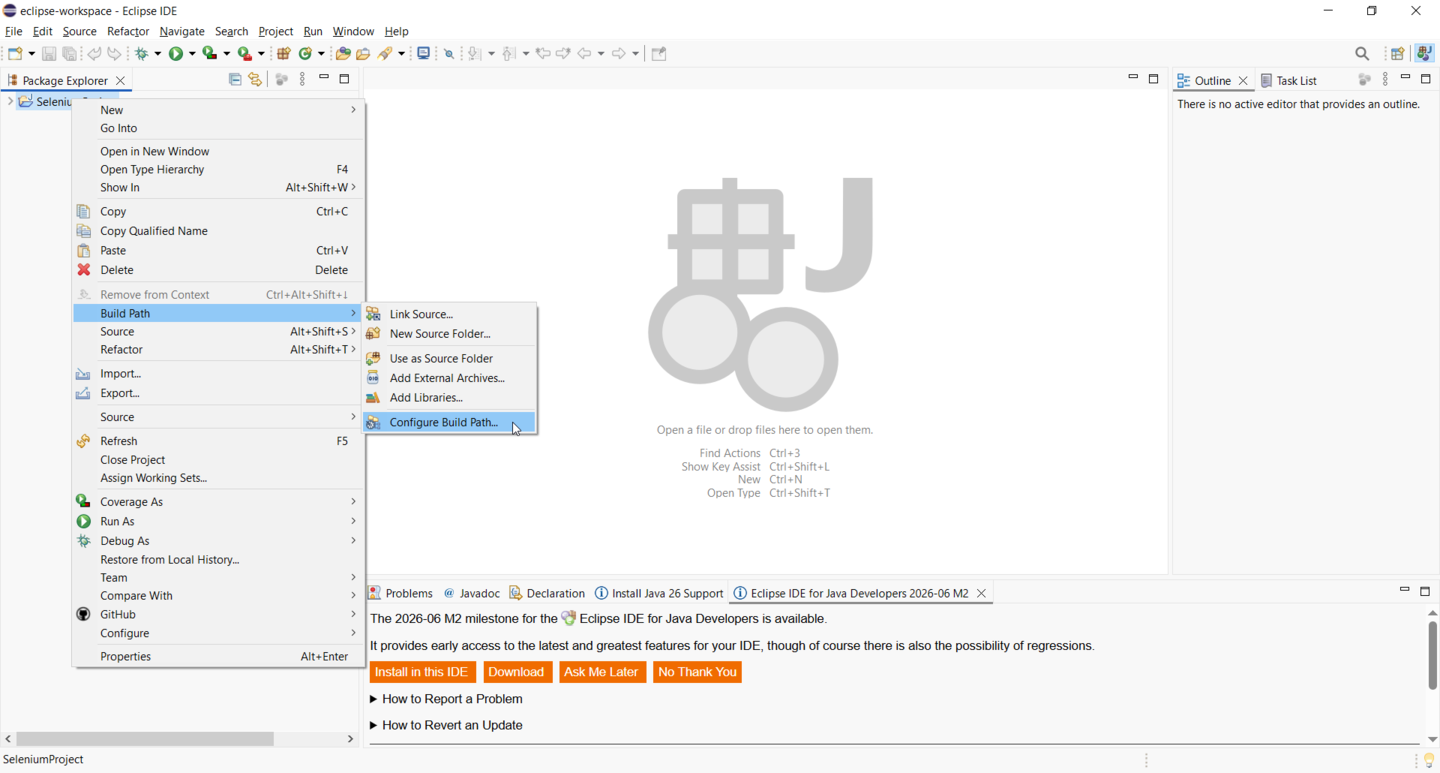1440x773 pixels.
Task: Choose Configure Build Path
Action: (x=450, y=422)
